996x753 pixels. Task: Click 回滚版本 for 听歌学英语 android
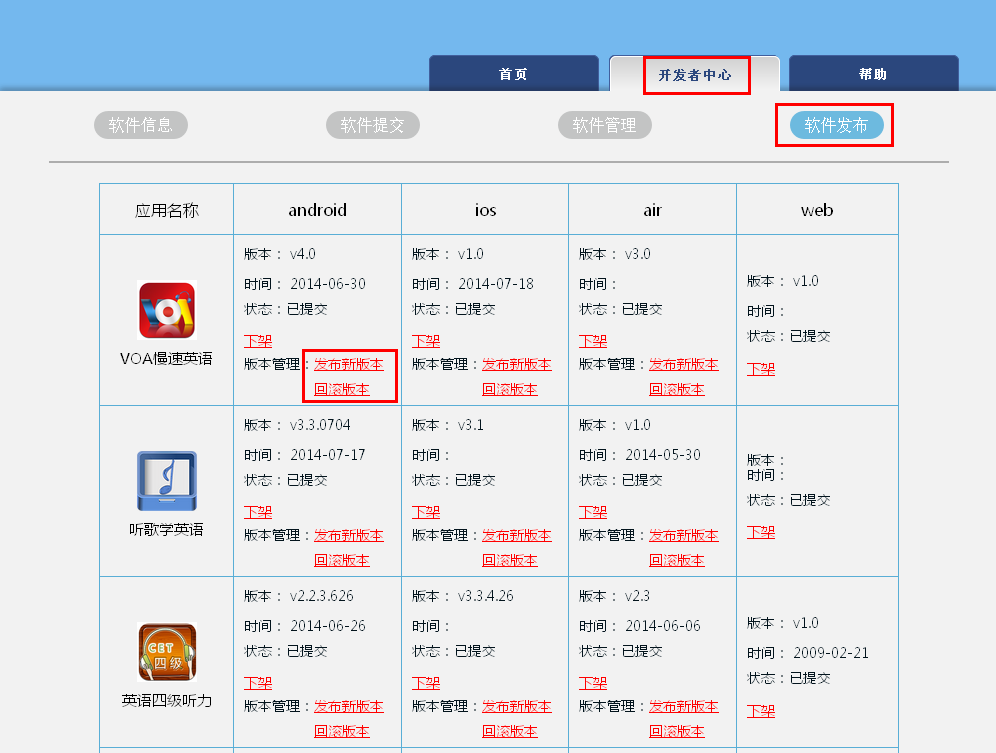tap(342, 560)
